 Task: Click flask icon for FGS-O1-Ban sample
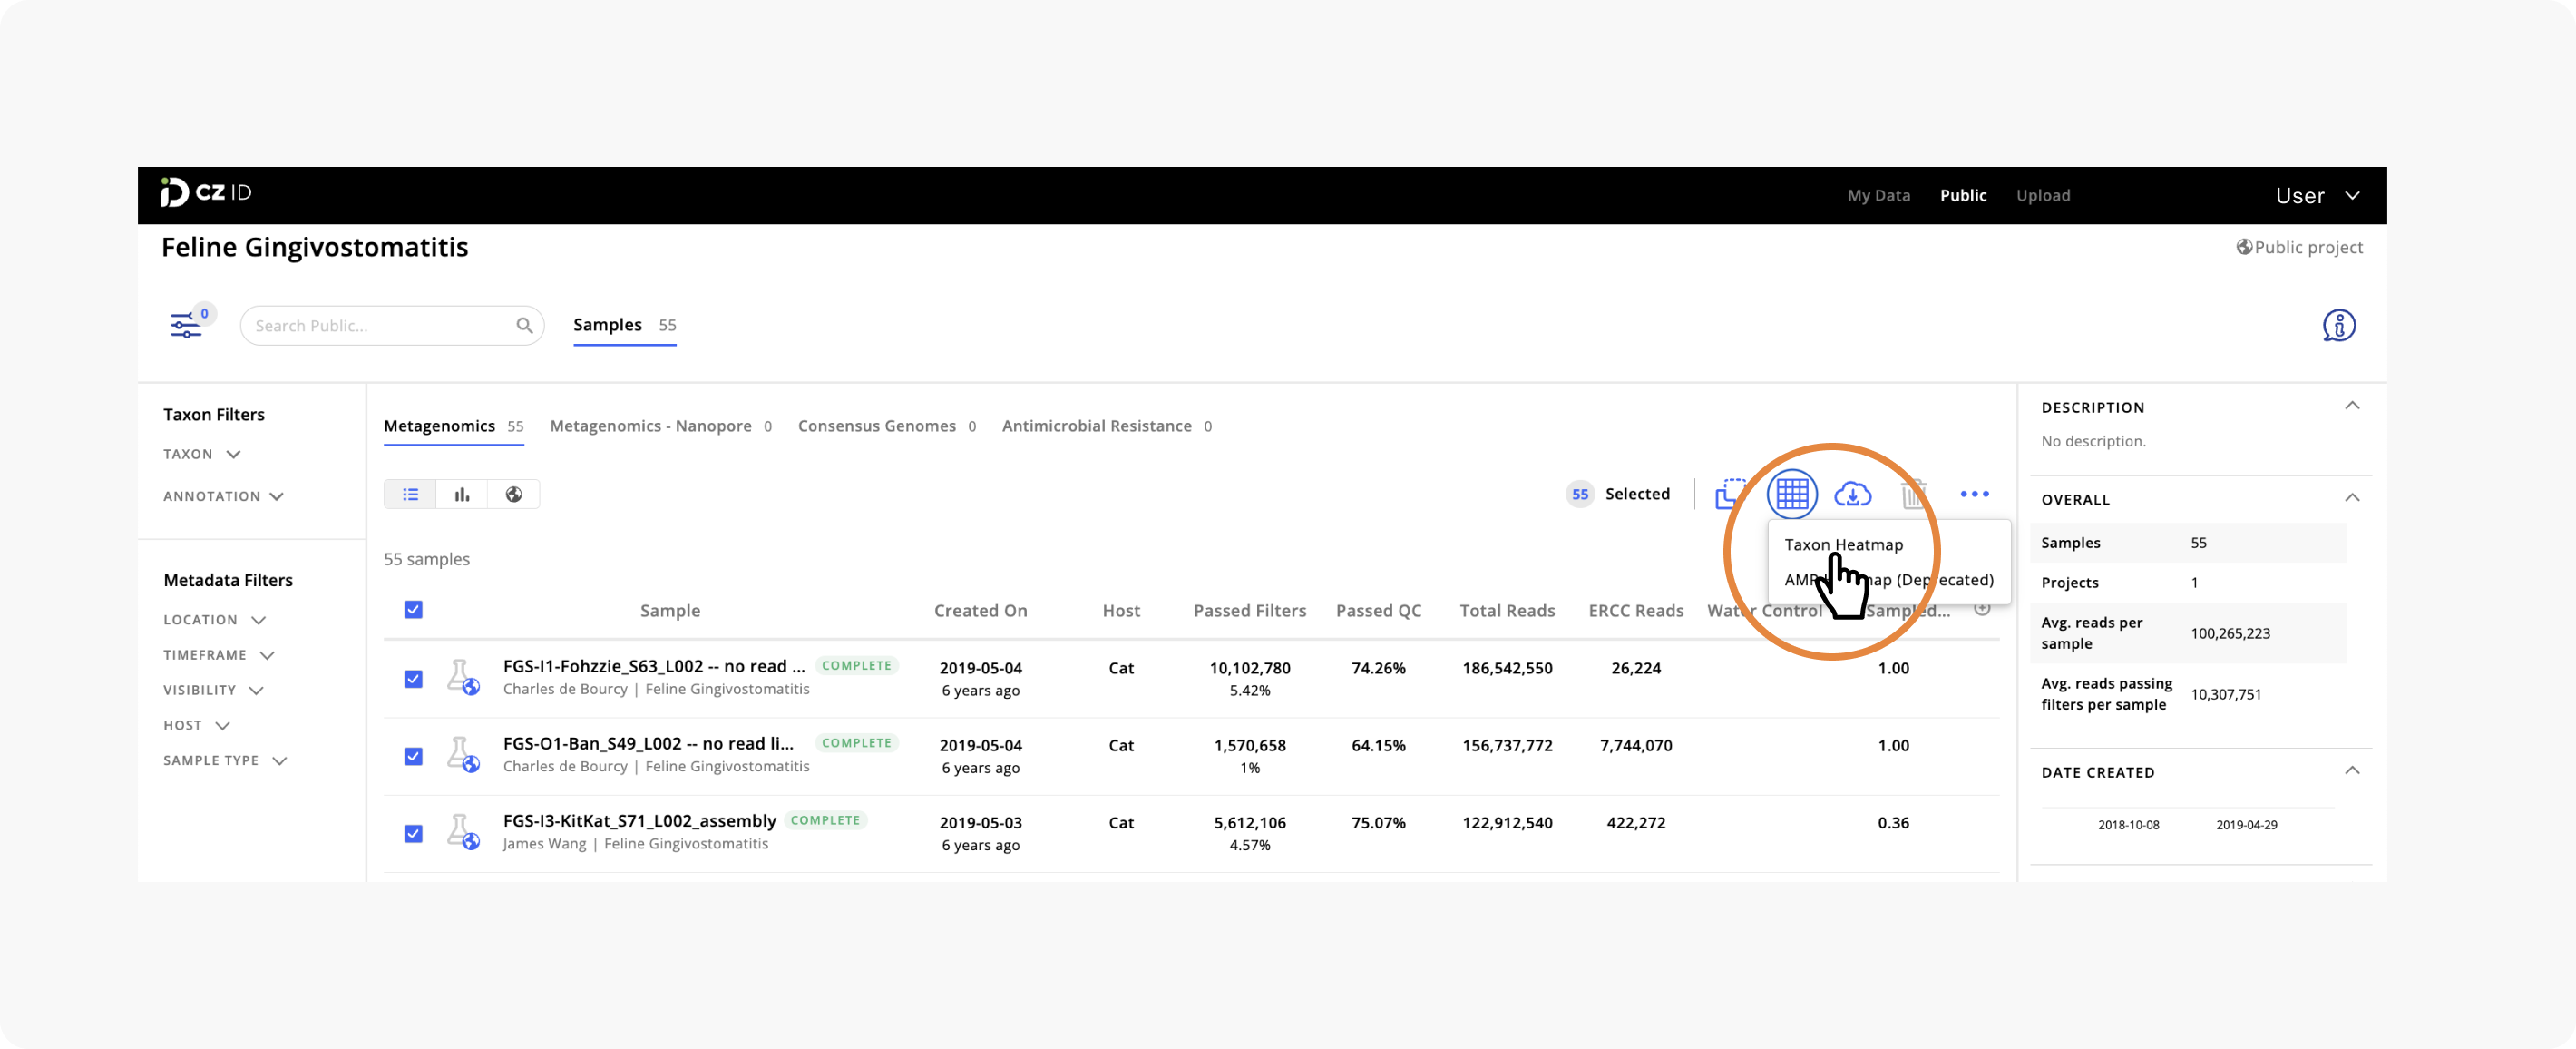(x=463, y=755)
